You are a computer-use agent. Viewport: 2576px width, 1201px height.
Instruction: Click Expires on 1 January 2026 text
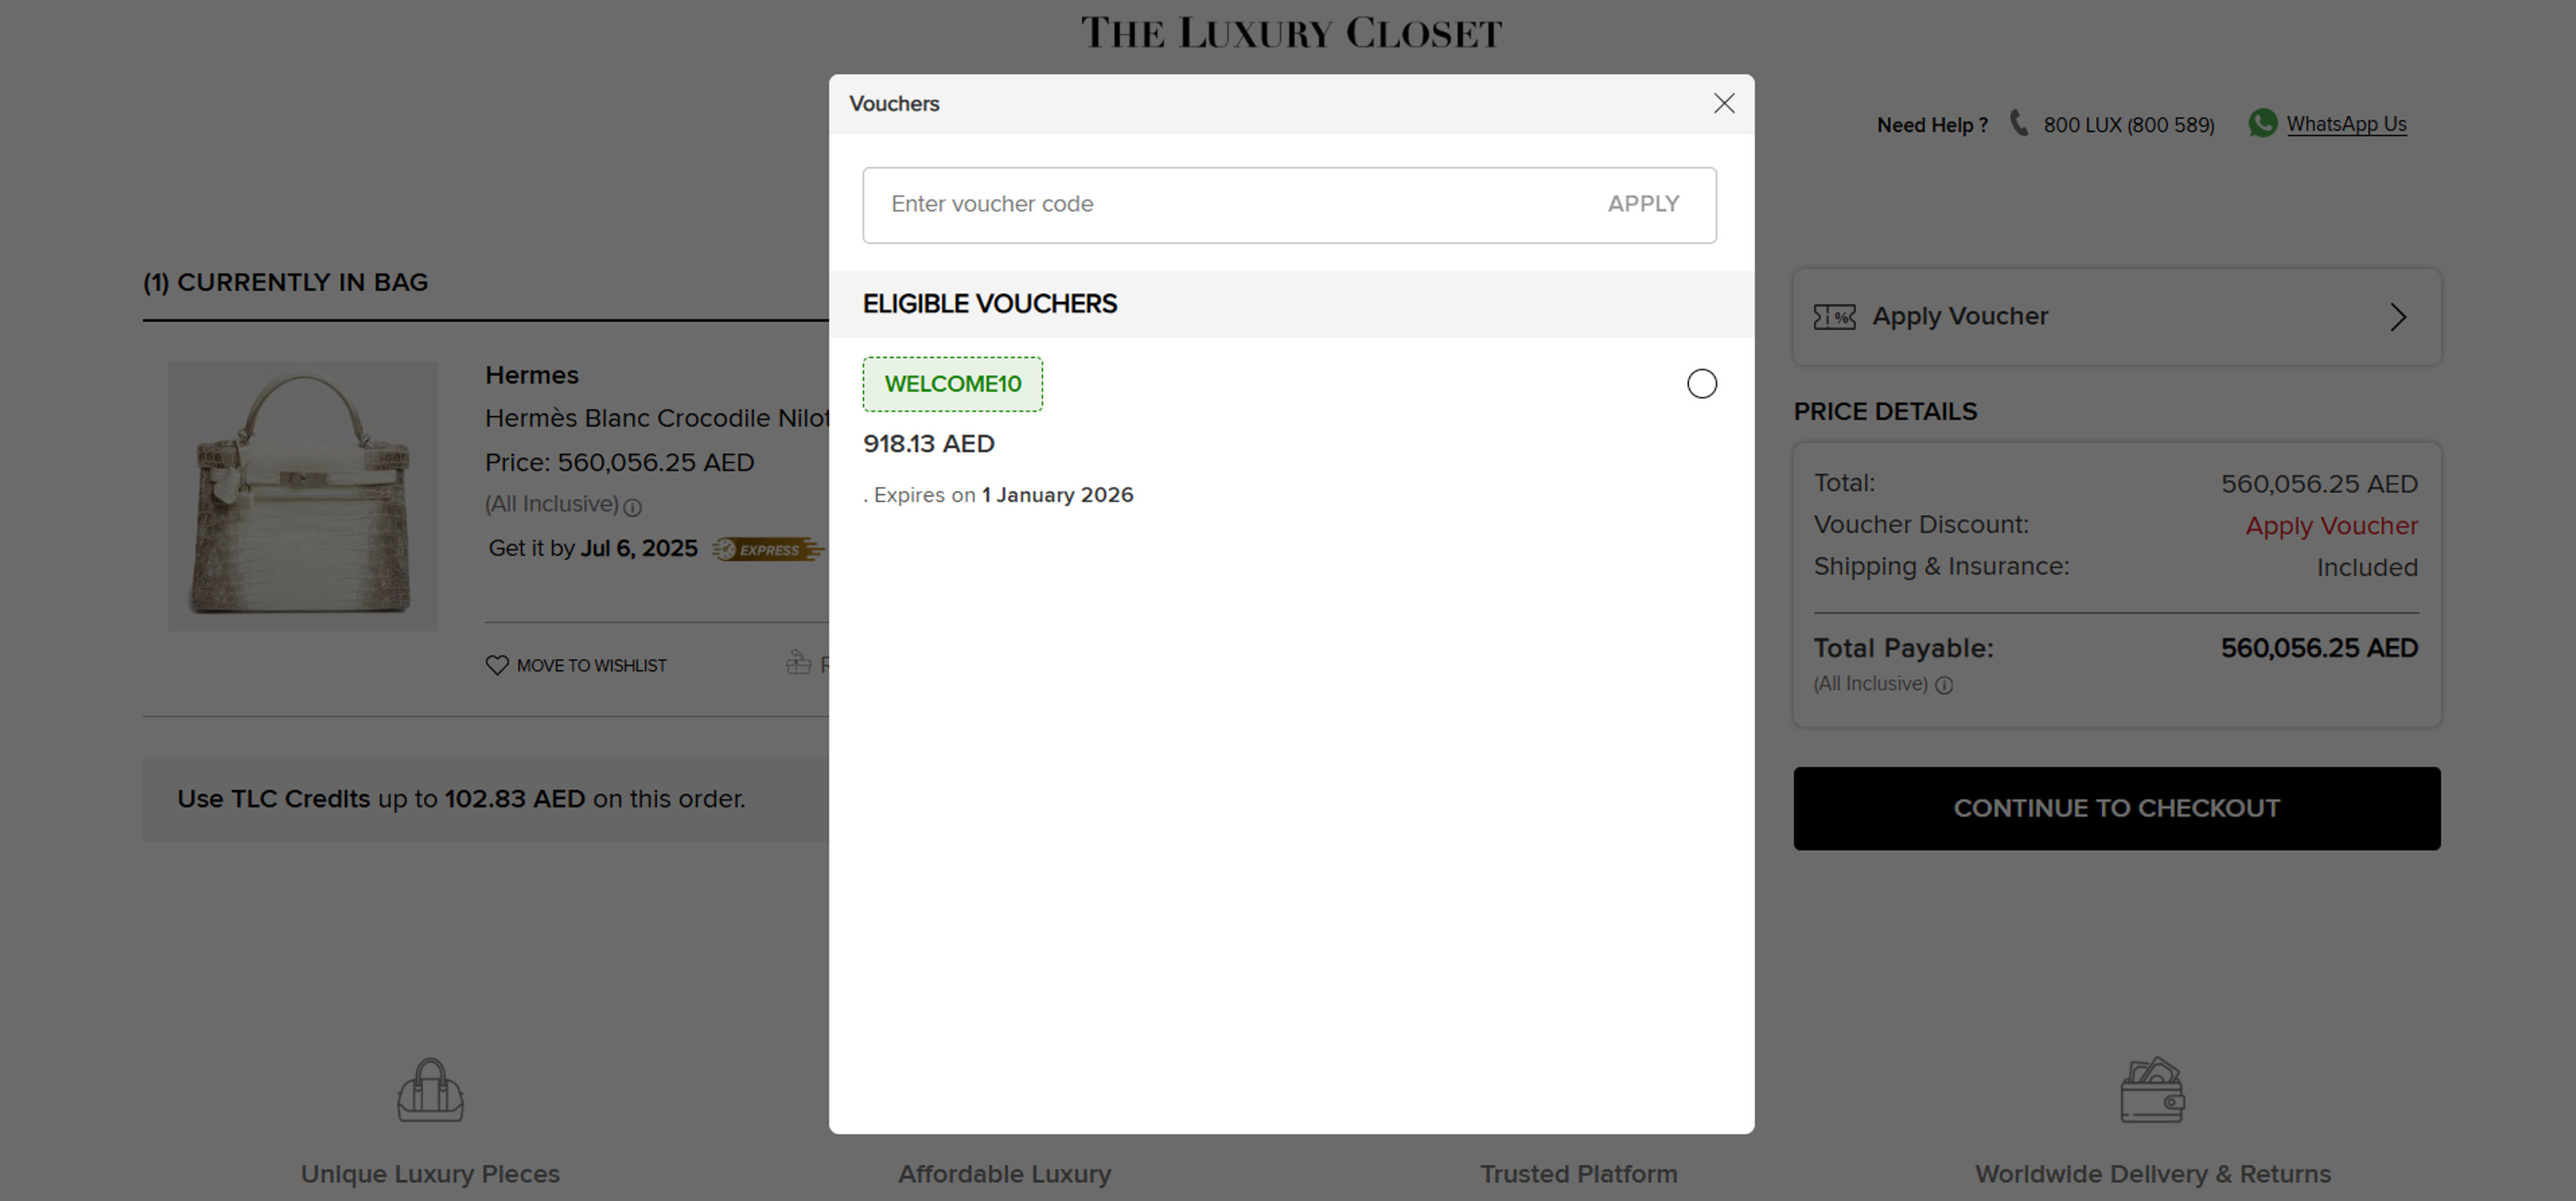1003,495
